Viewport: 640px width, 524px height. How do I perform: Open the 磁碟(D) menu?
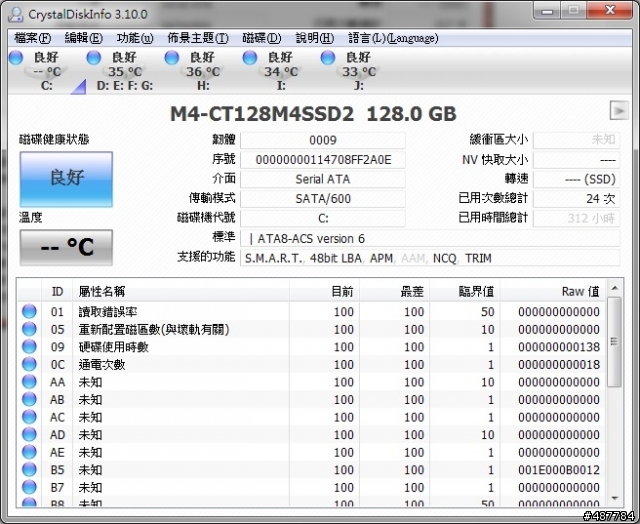pyautogui.click(x=261, y=38)
